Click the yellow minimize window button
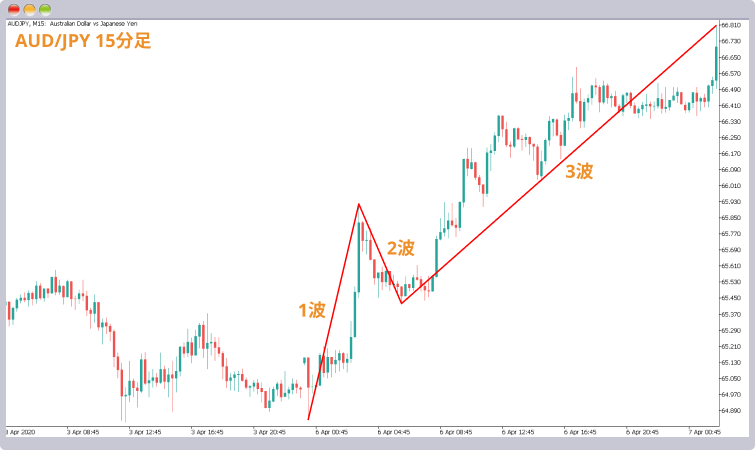 click(x=29, y=9)
